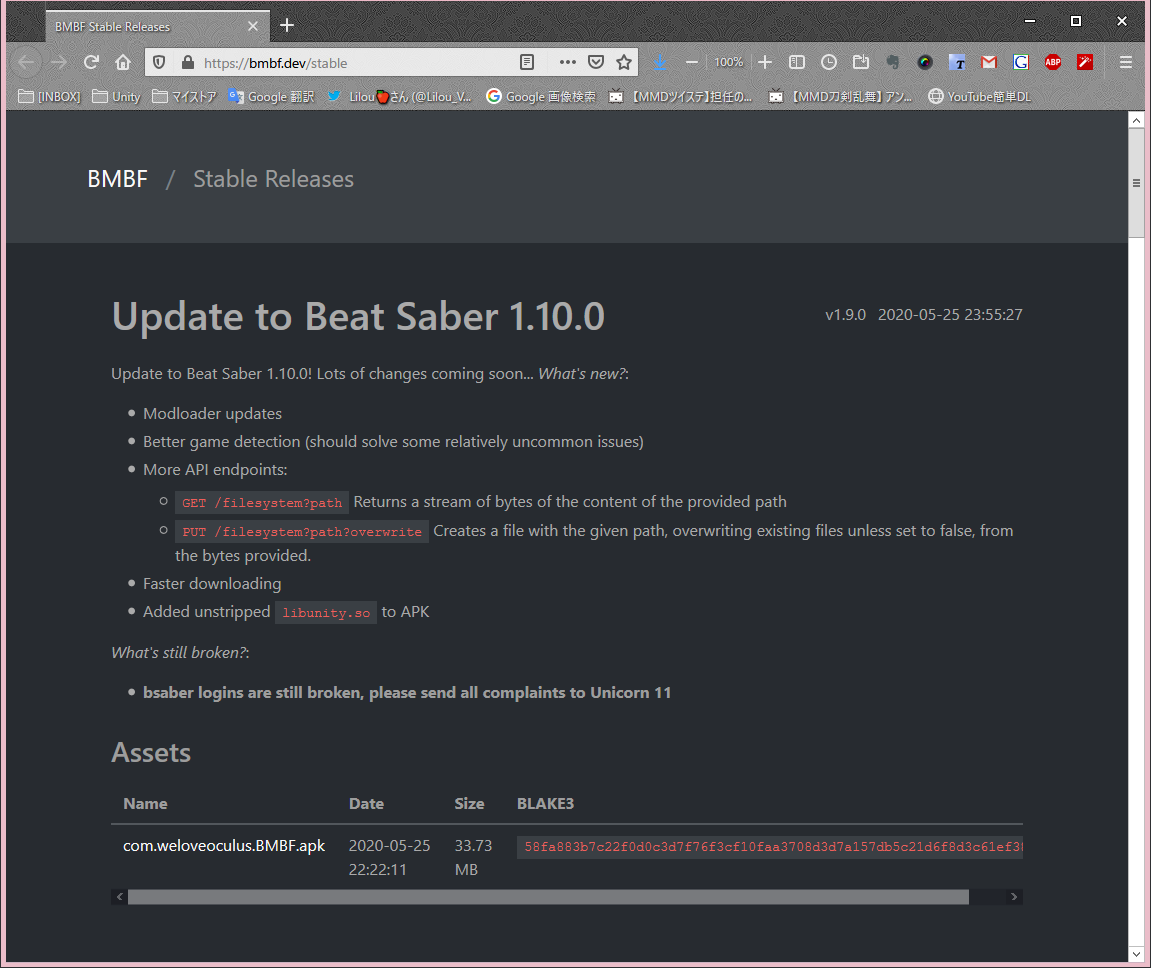The image size is (1151, 968).
Task: Open Google 翻訳 bookmark
Action: 271,97
